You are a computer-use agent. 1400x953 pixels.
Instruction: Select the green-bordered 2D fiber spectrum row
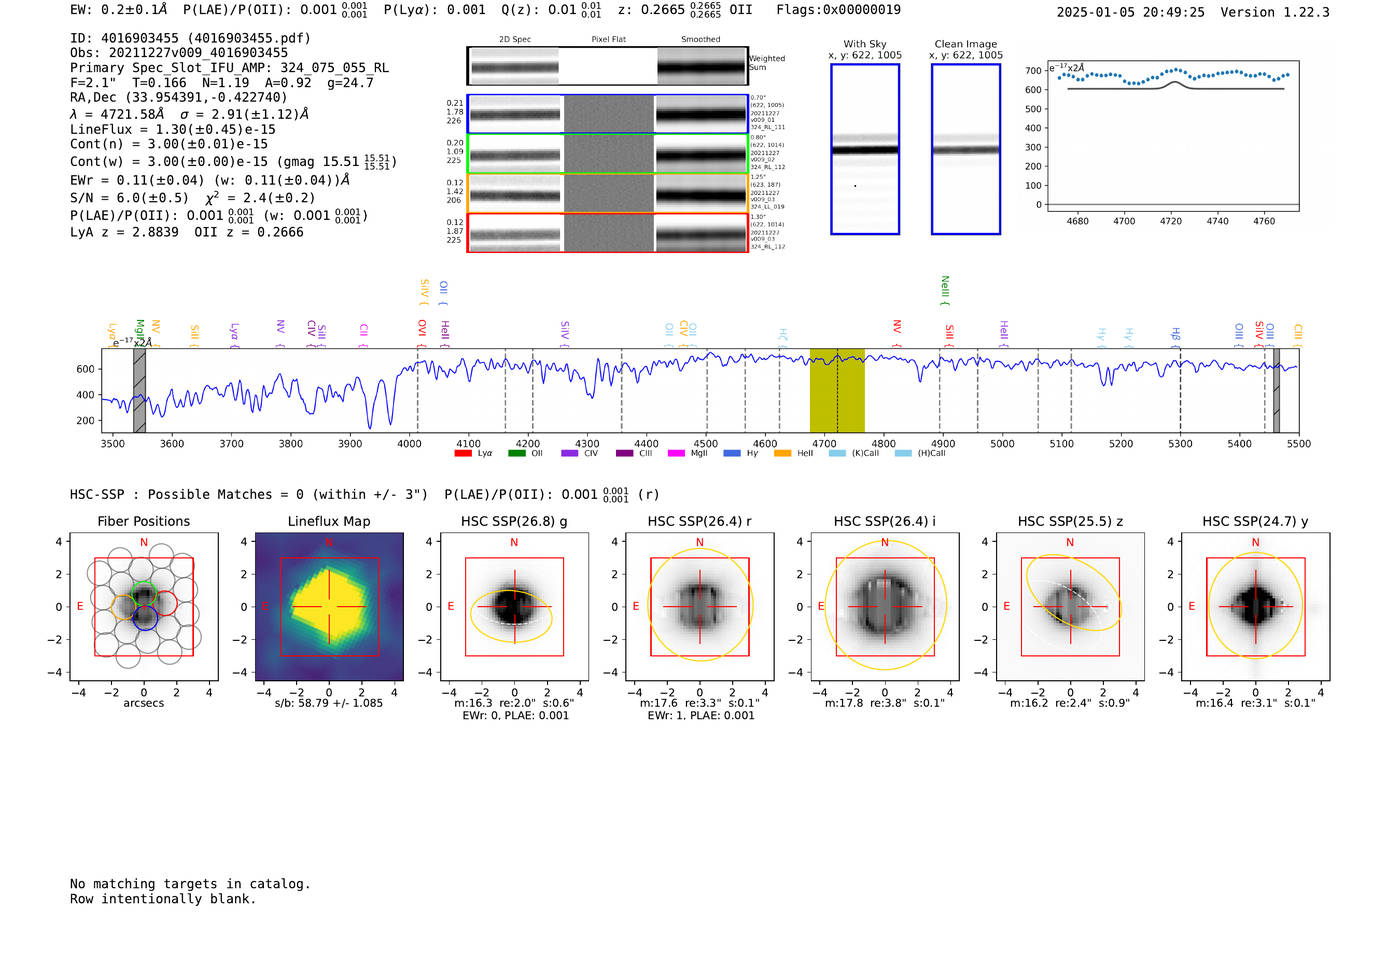point(607,154)
